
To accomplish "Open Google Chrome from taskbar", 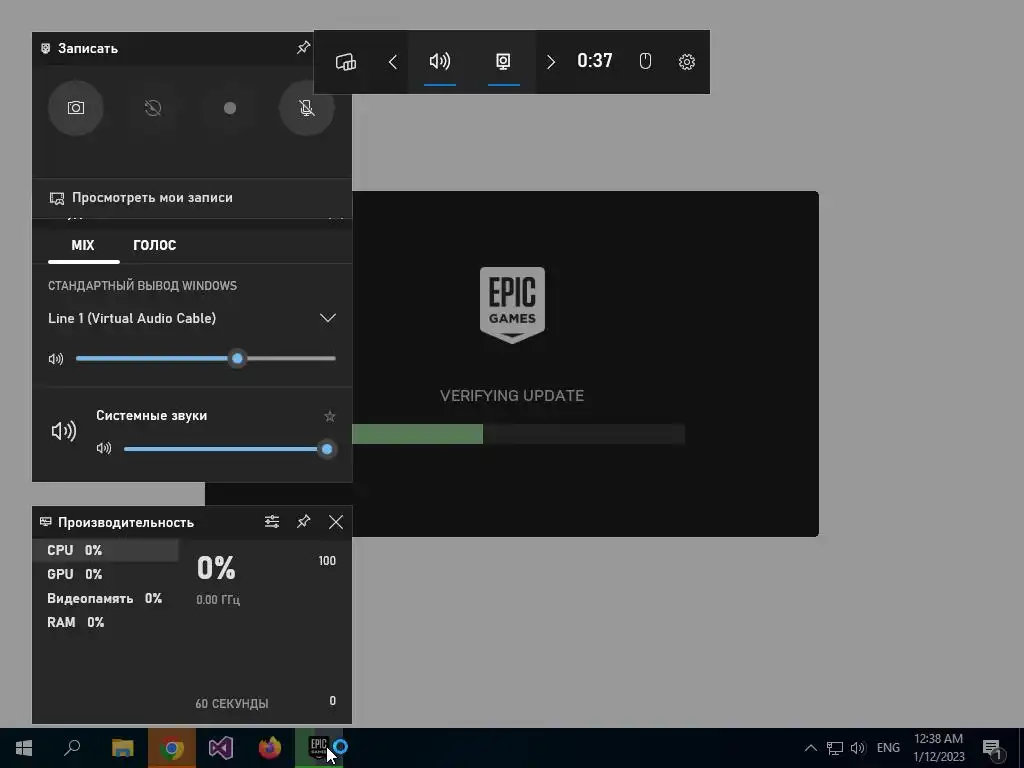I will (172, 748).
